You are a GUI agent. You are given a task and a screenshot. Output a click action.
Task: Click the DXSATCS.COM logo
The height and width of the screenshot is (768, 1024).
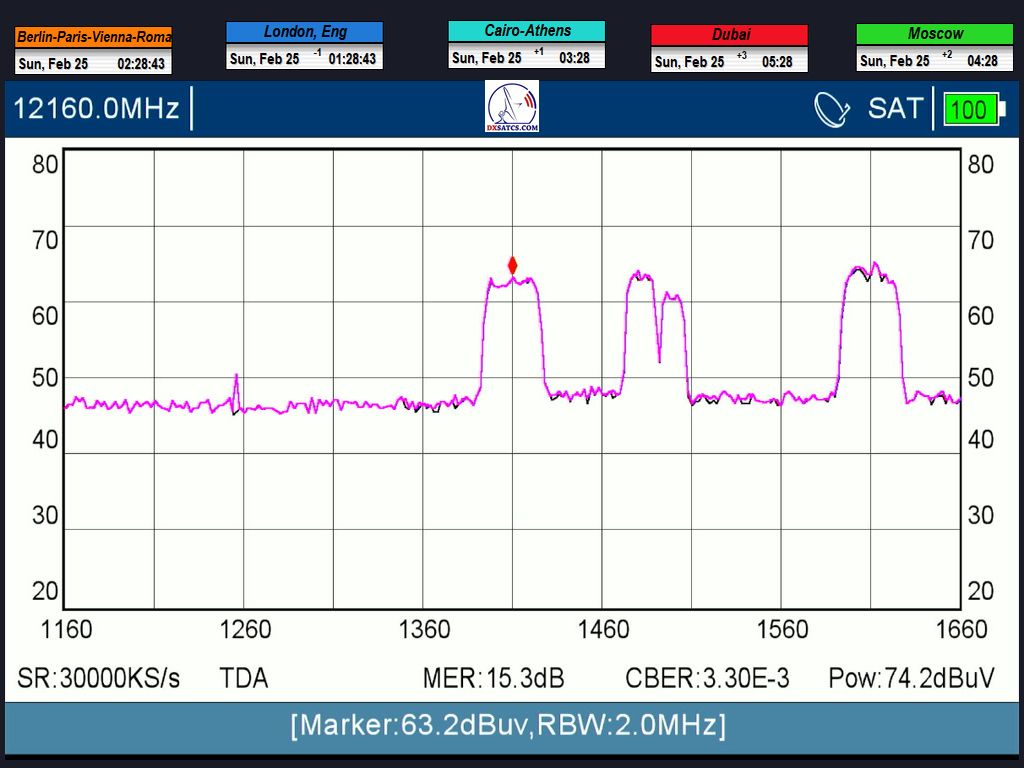512,108
